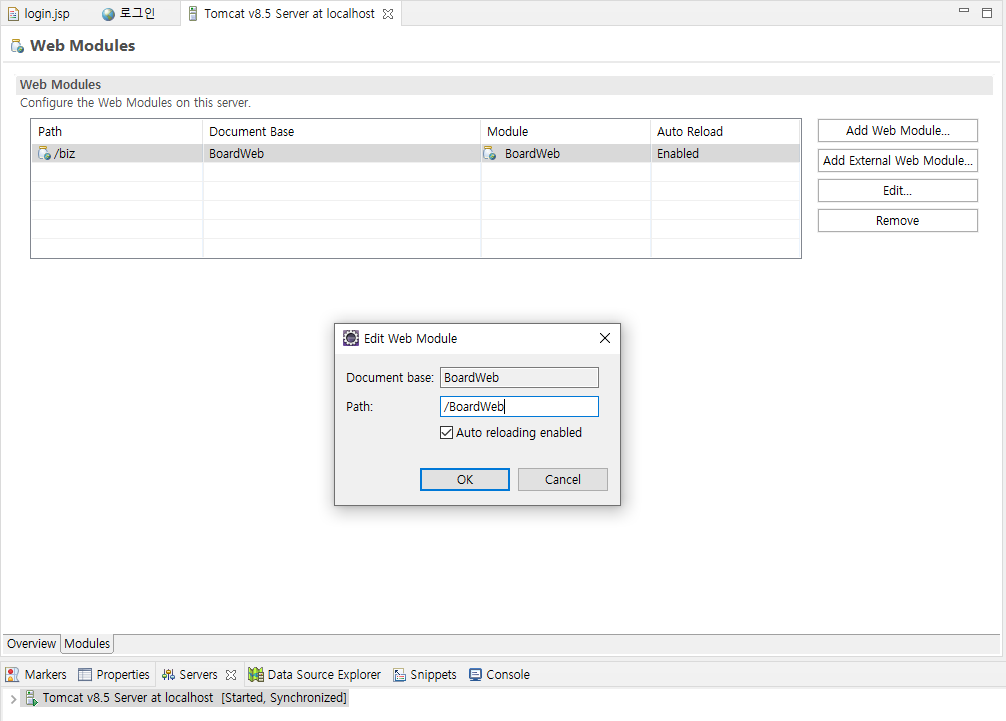This screenshot has height=721, width=1006.
Task: Click the Module column header
Action: (x=566, y=131)
